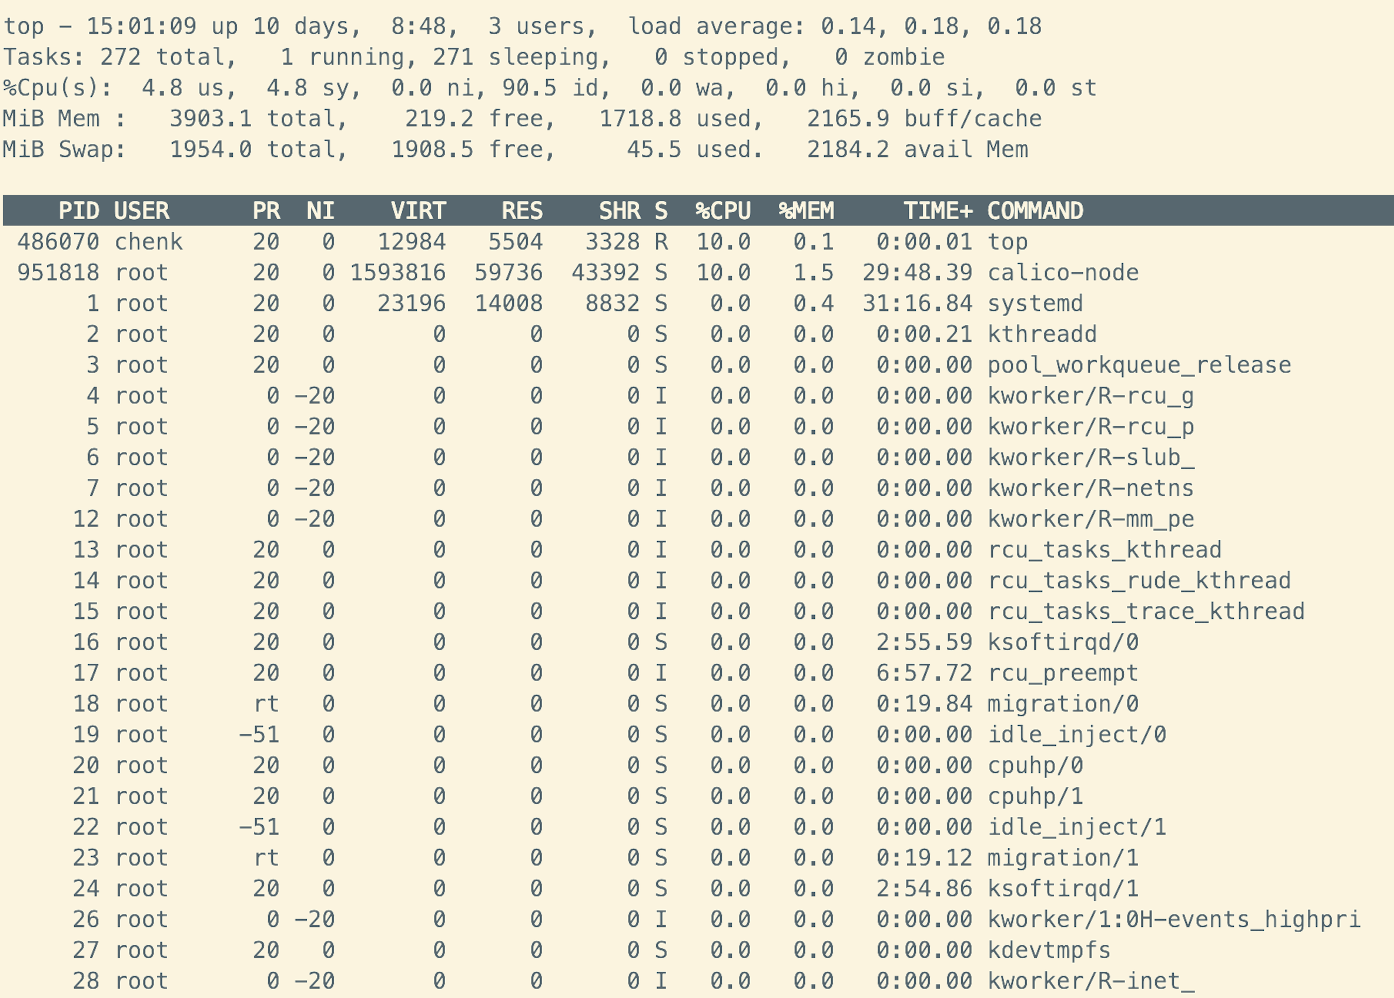Viewport: 1394px width, 998px height.
Task: Click the COMMAND column header
Action: (1035, 211)
